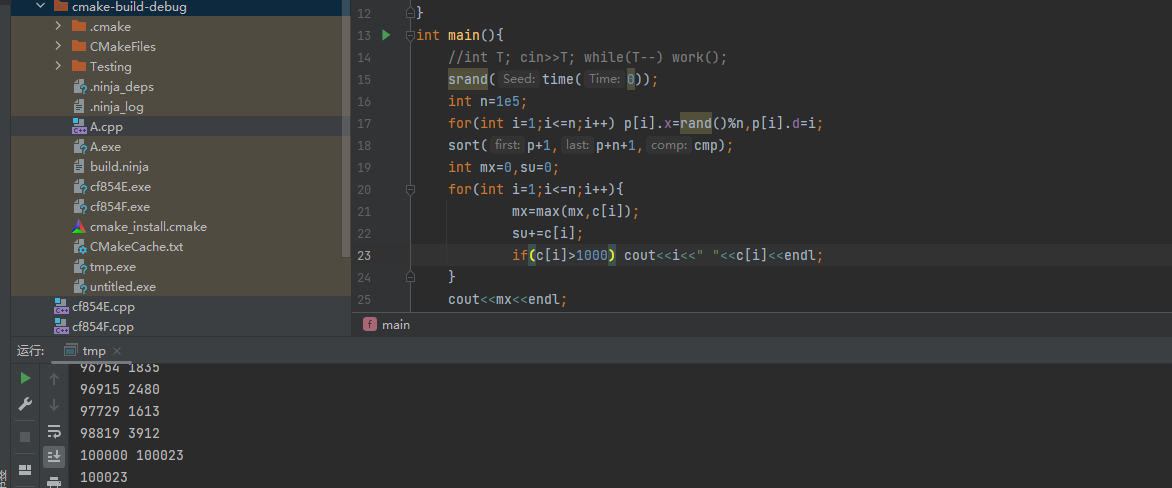This screenshot has width=1172, height=488.
Task: Open cf854E.cpp source file
Action: (103, 307)
